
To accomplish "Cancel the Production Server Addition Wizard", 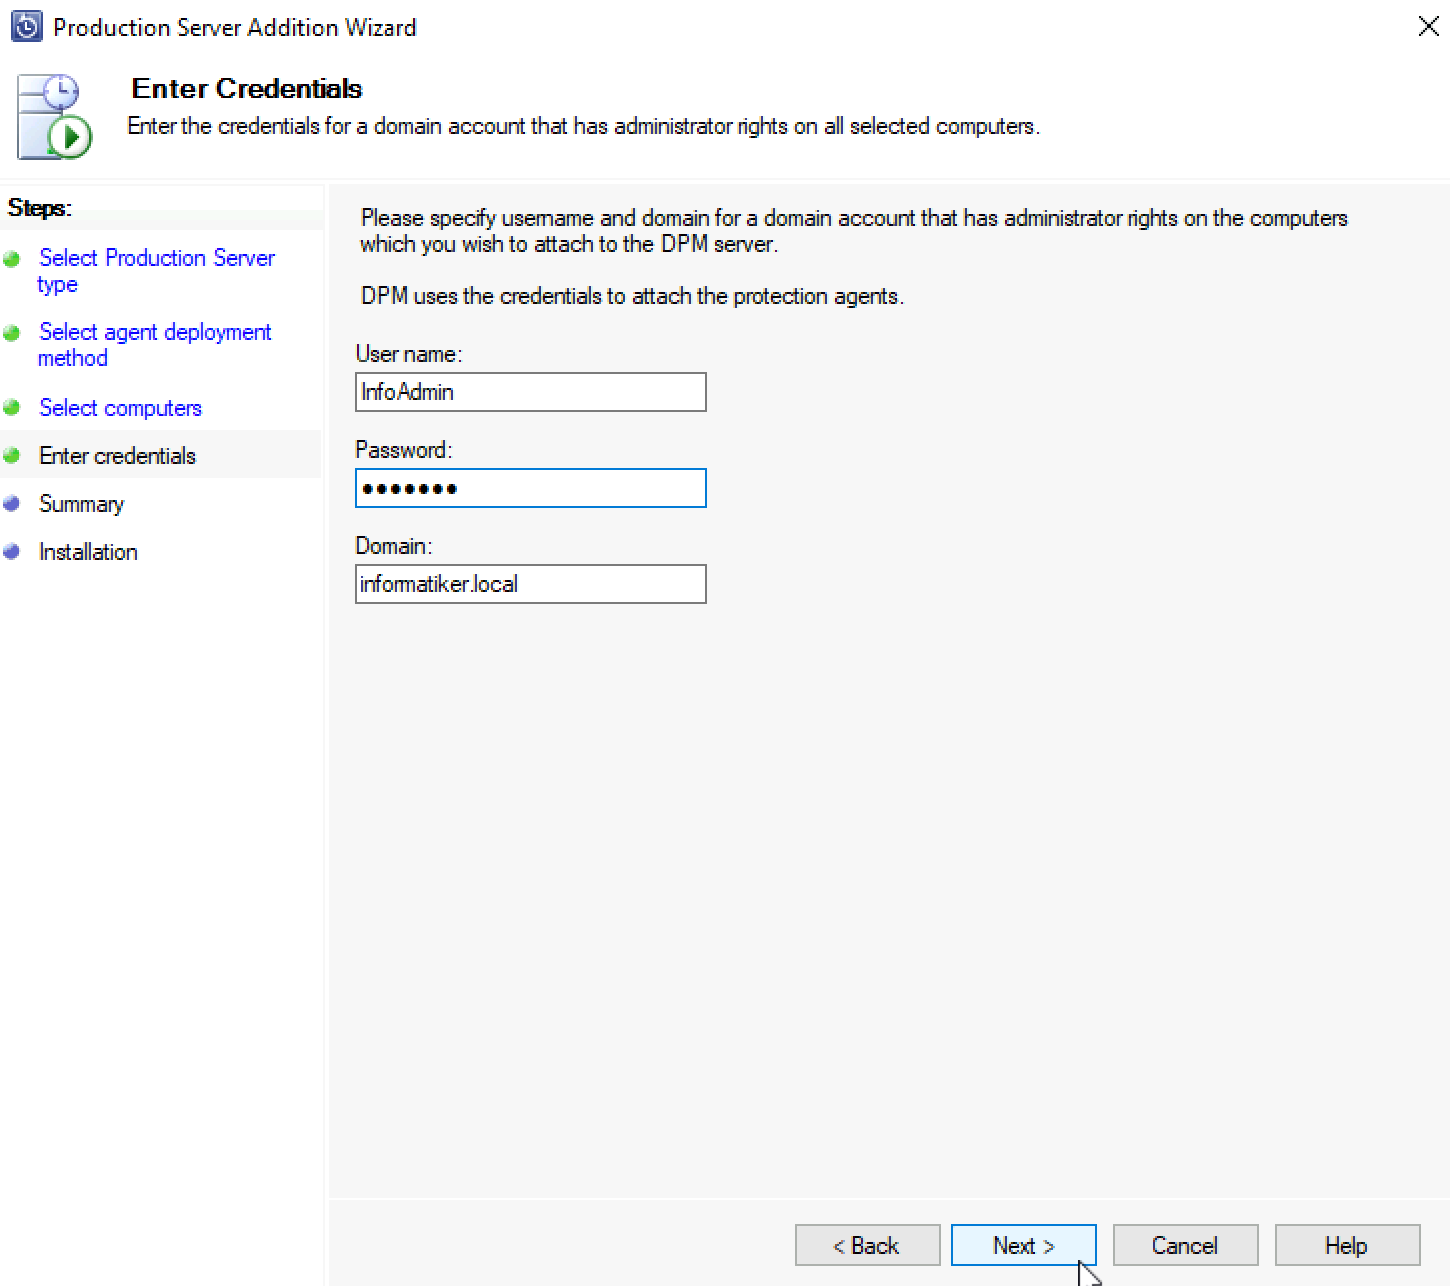I will click(x=1186, y=1245).
